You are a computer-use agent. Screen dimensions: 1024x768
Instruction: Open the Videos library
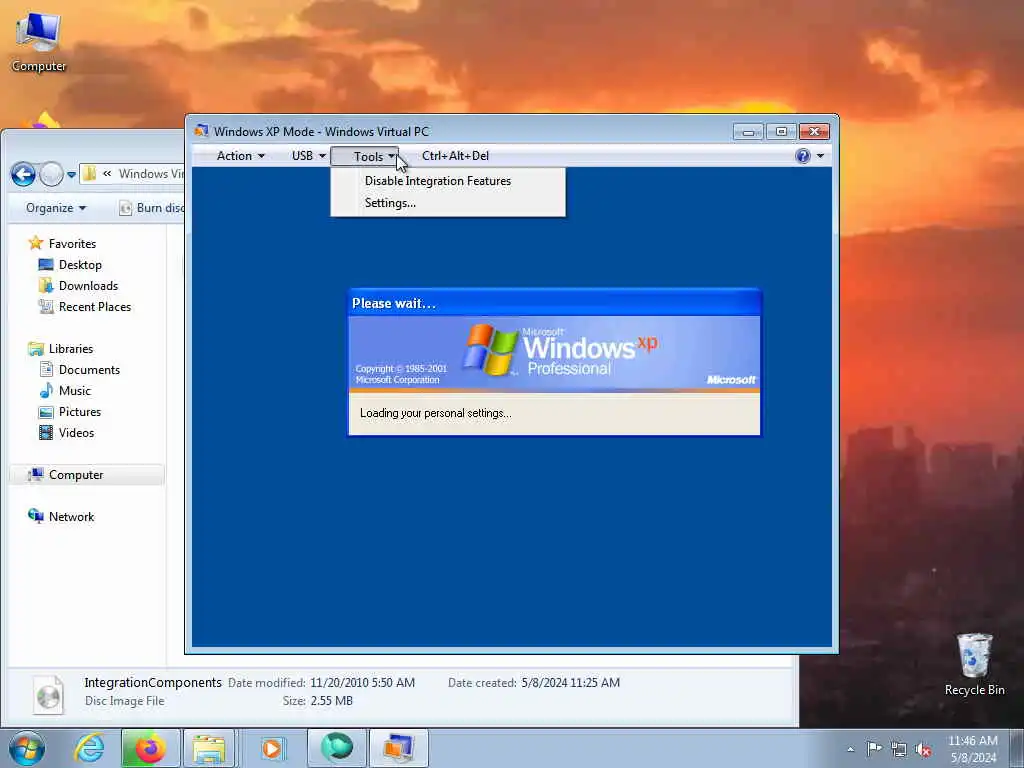coord(76,432)
